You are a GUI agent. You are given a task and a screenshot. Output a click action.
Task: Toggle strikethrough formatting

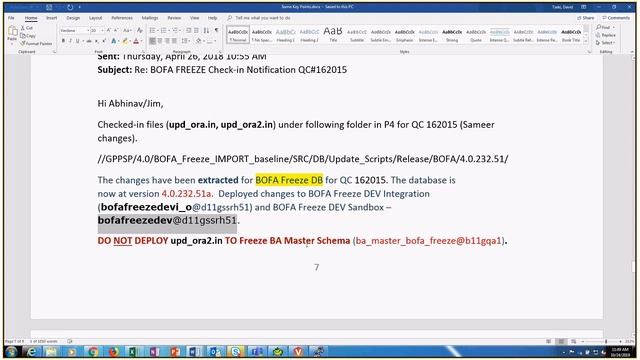(x=89, y=41)
